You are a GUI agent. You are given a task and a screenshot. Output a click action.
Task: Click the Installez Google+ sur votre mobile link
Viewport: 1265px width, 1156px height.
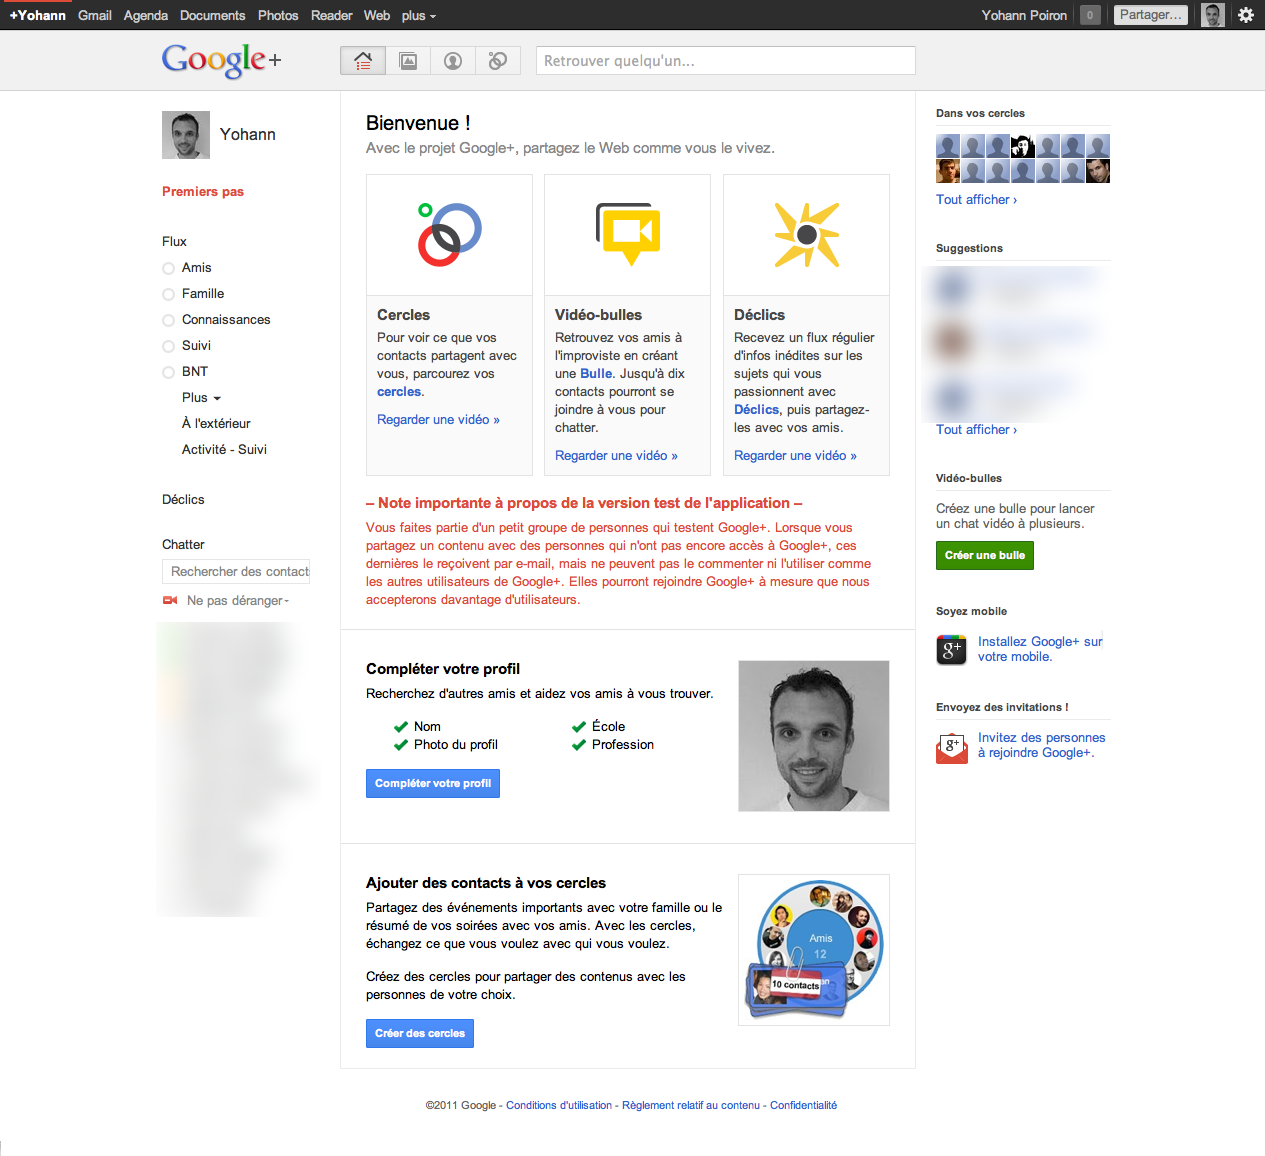[1040, 649]
